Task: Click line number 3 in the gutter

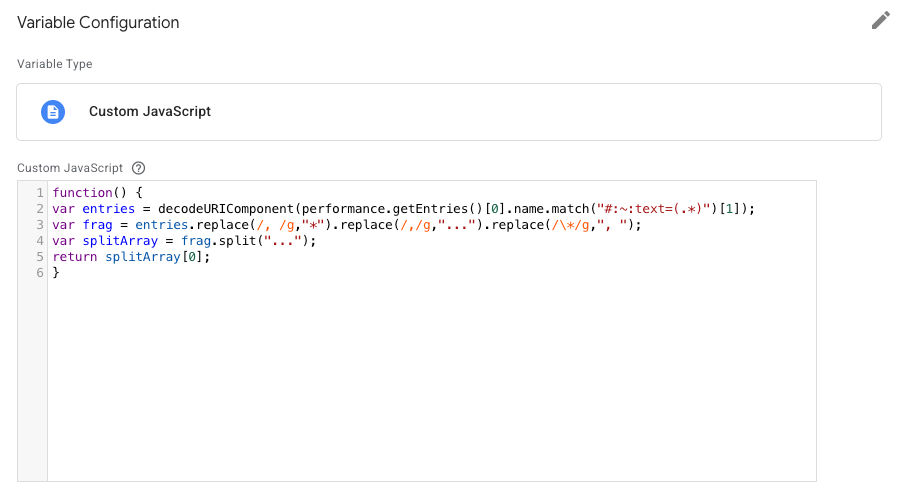Action: [38, 225]
